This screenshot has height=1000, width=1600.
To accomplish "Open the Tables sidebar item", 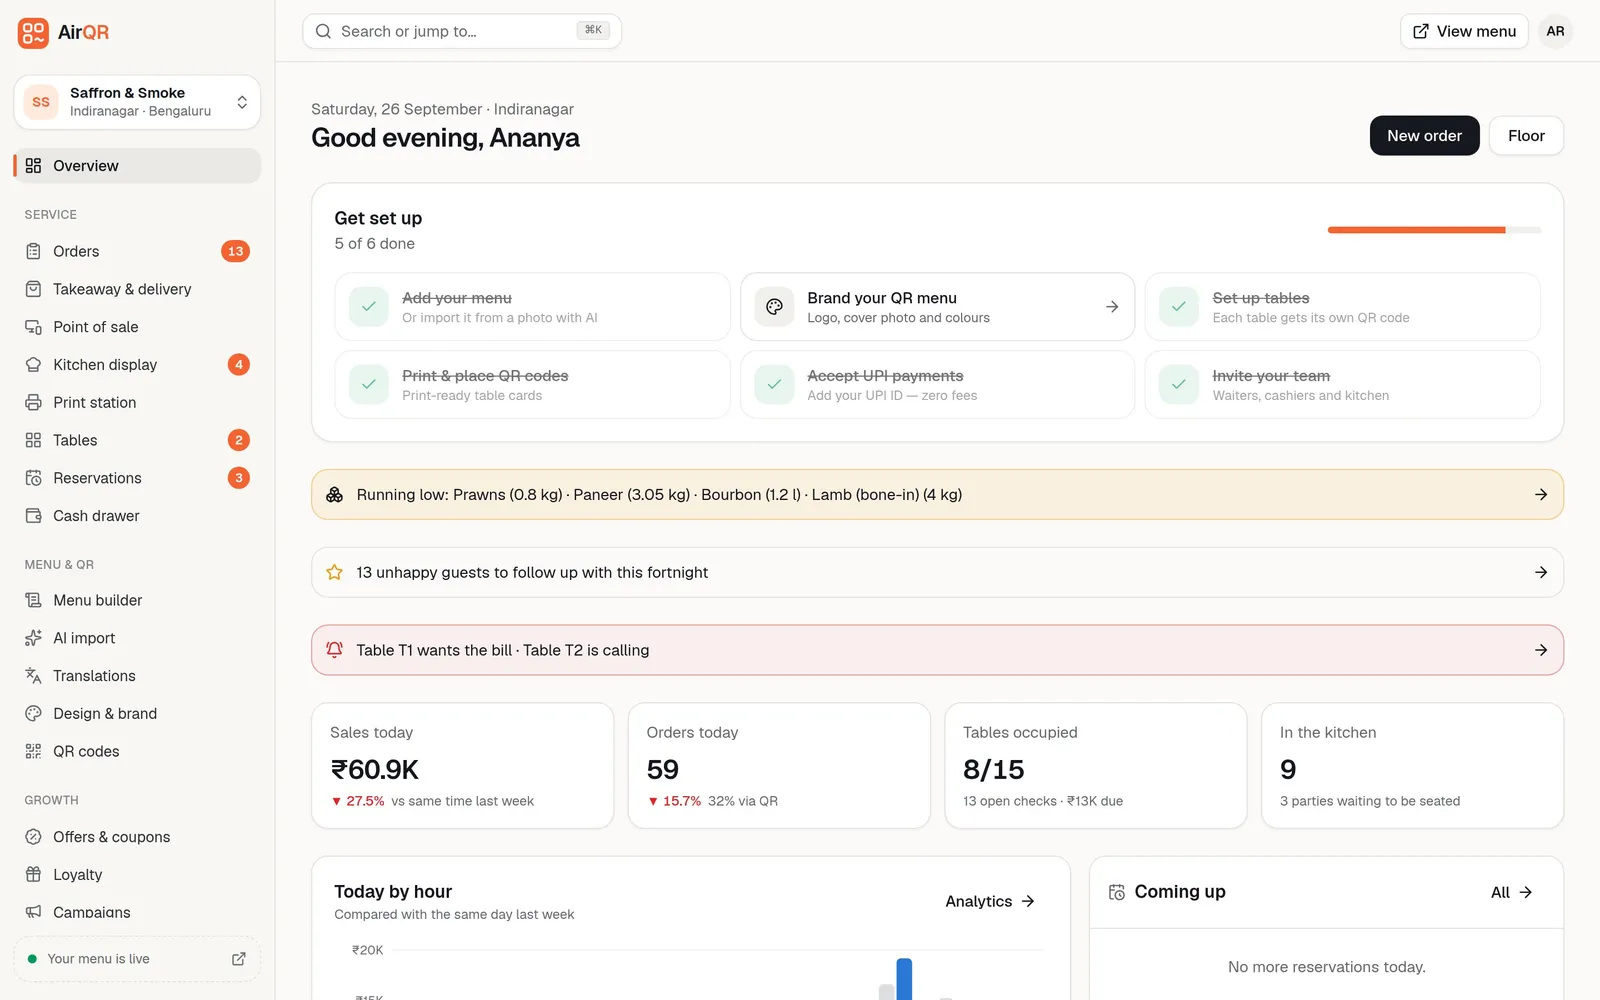I will (x=137, y=440).
